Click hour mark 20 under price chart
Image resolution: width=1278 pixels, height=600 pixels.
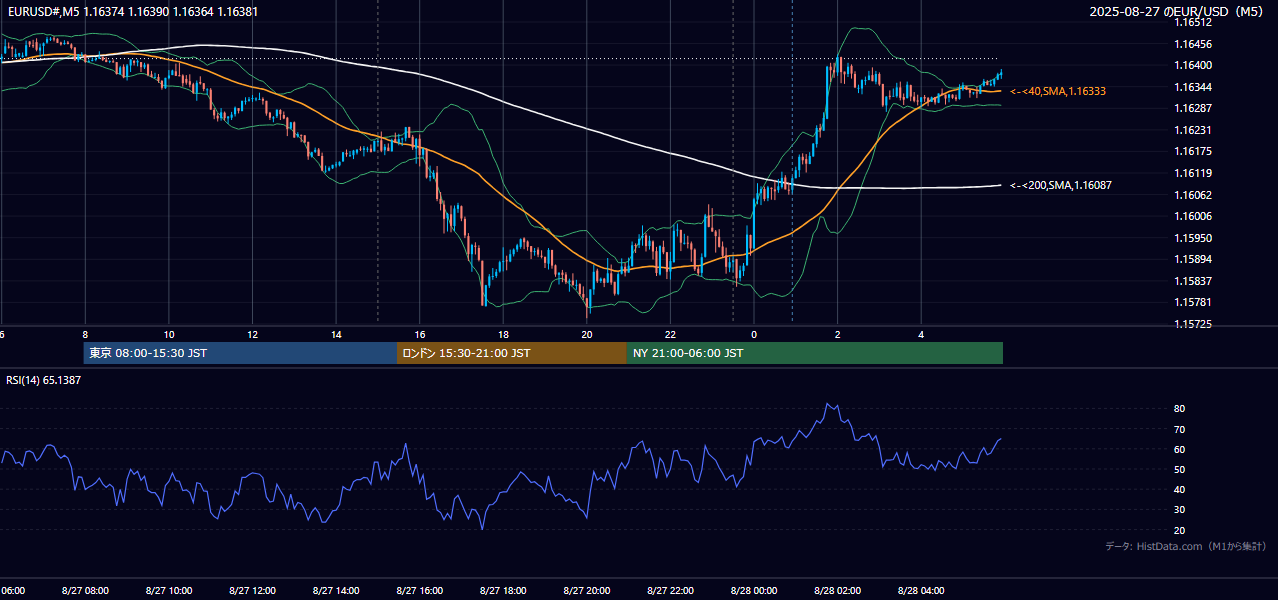(587, 334)
